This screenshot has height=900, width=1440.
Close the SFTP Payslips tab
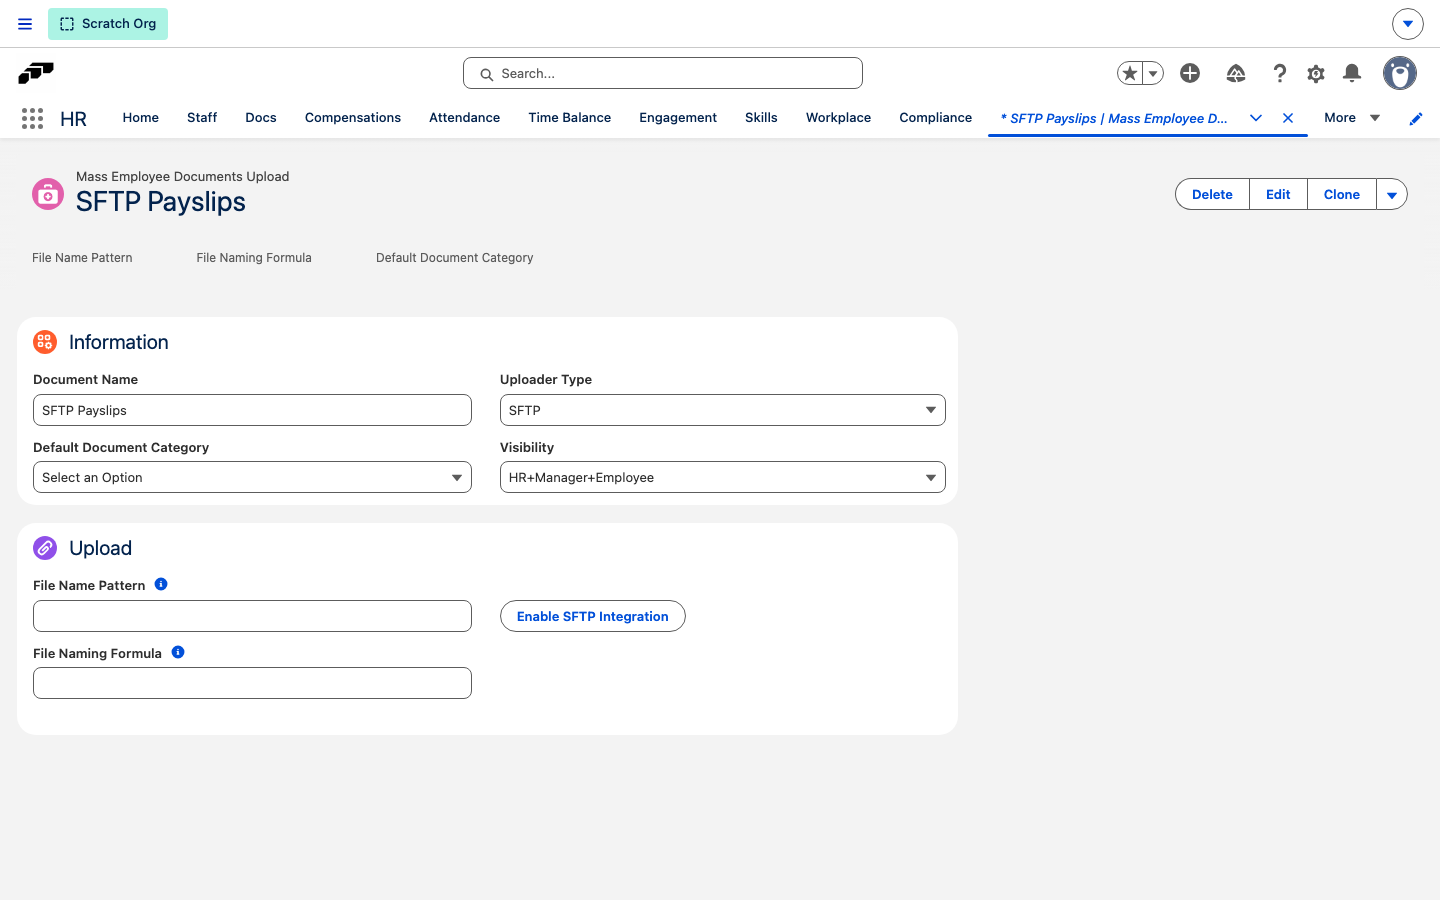tap(1288, 118)
